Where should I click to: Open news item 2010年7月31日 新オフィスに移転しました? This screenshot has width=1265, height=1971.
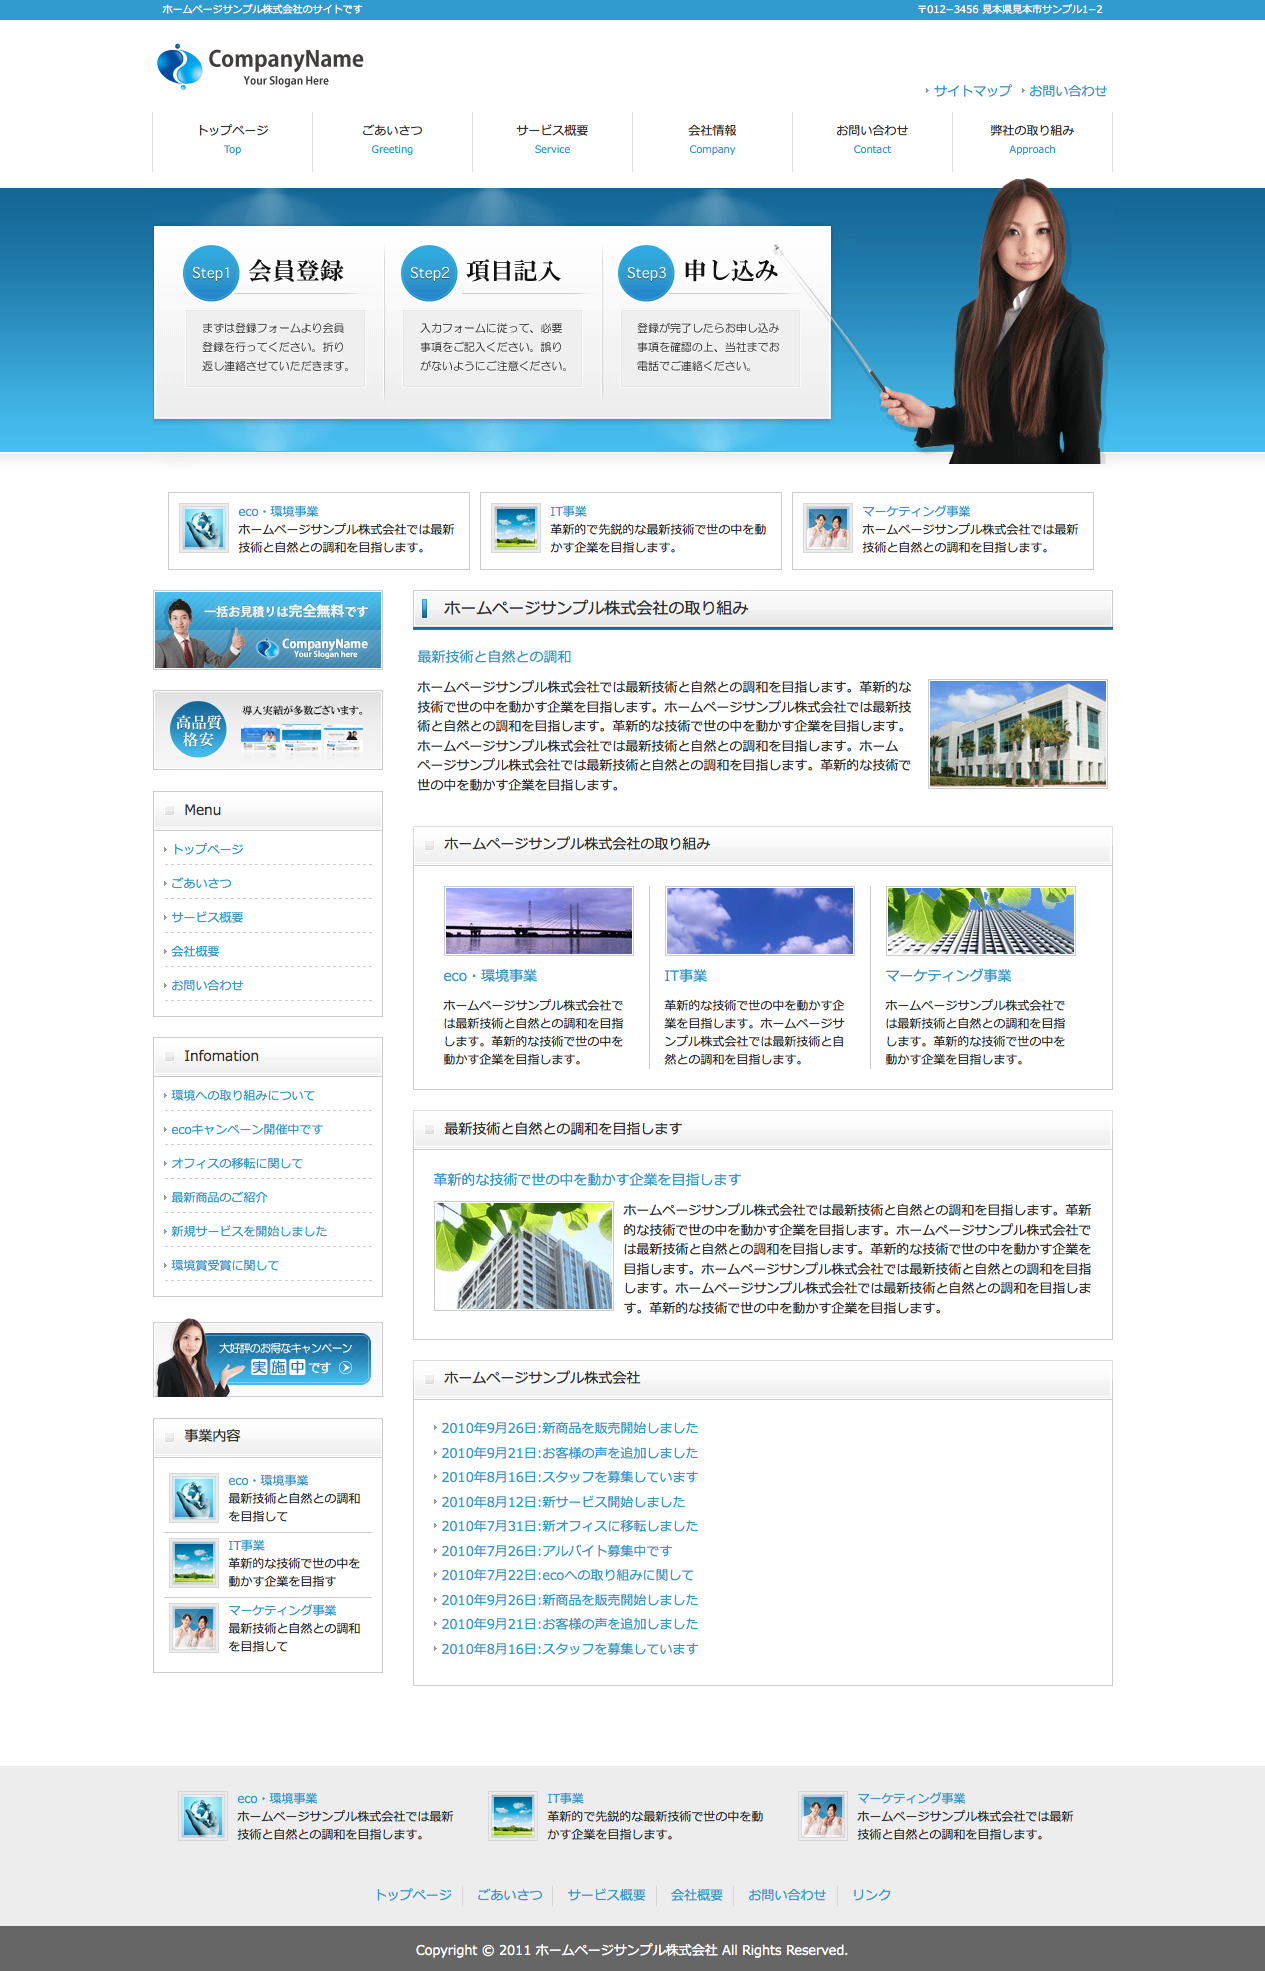point(569,1526)
